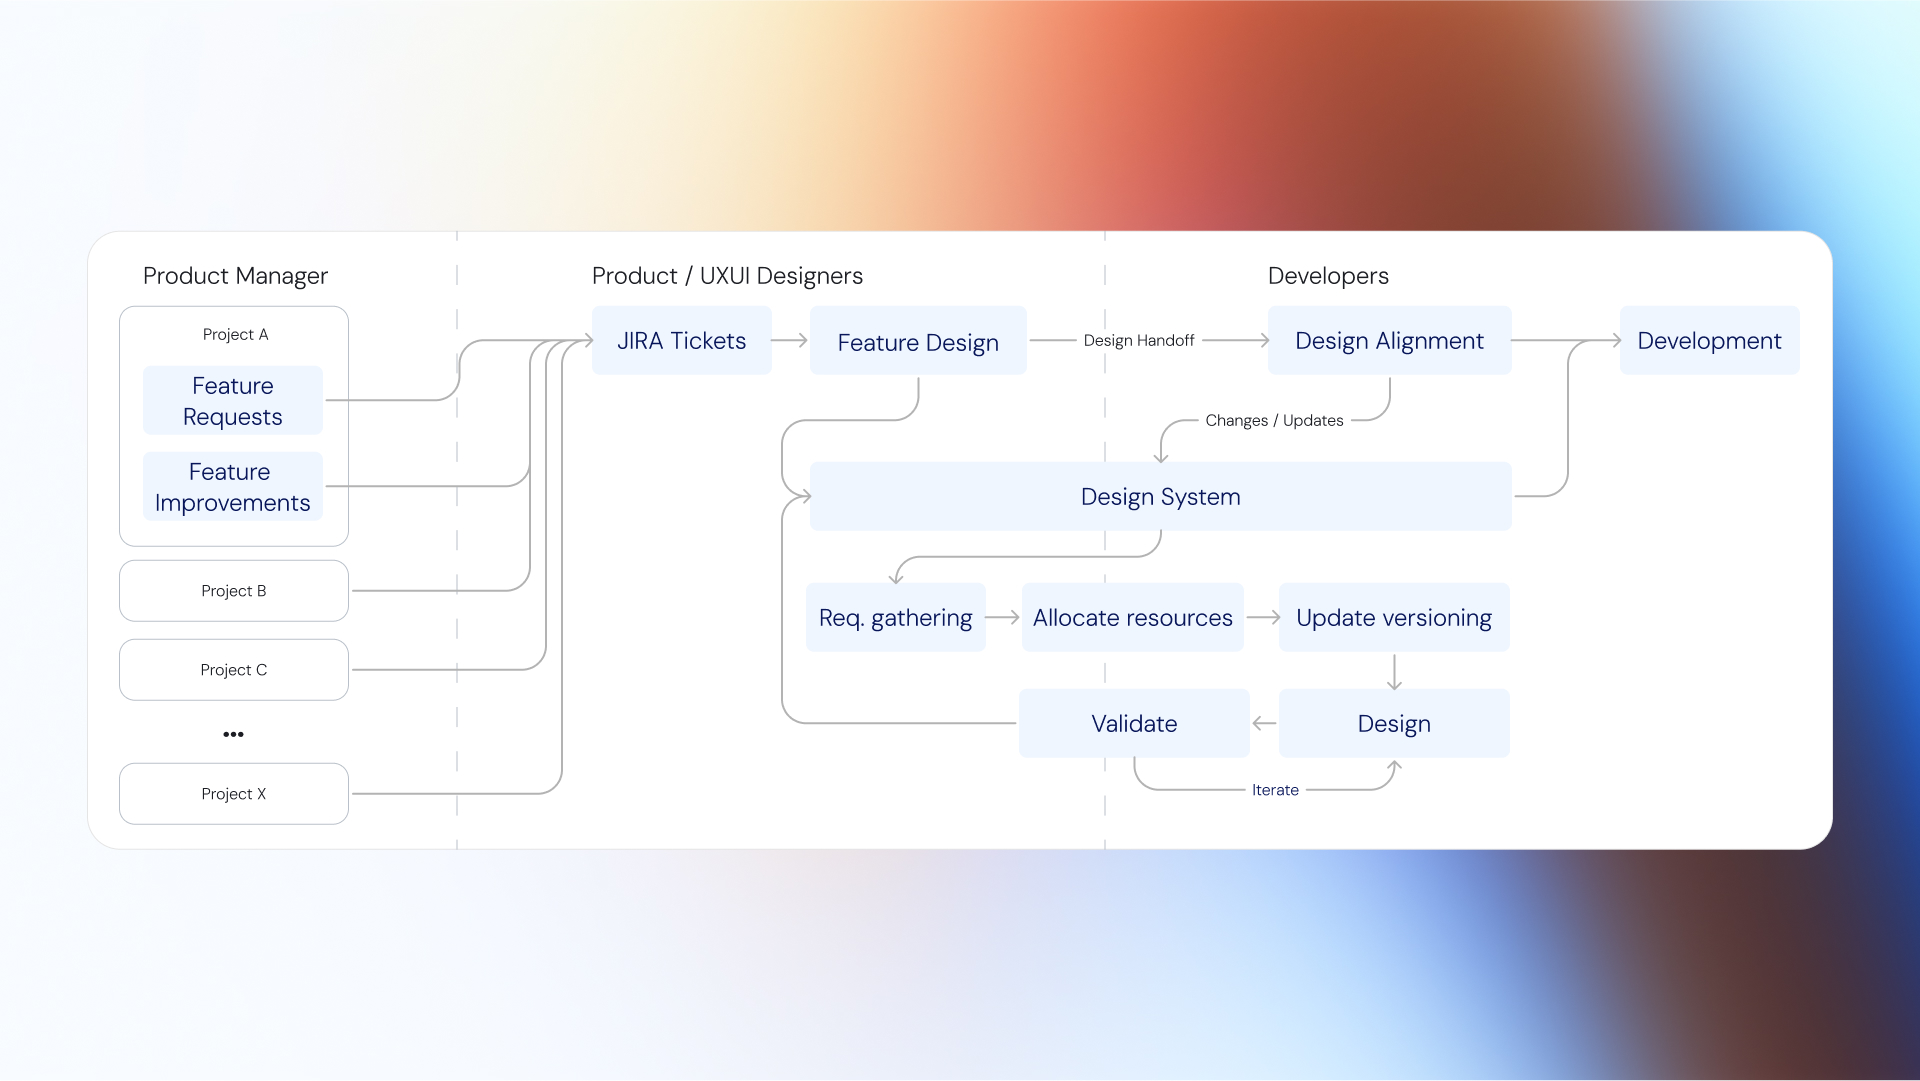Viewport: 1920px width, 1081px height.
Task: Select the Feature Improvements card
Action: (x=233, y=487)
